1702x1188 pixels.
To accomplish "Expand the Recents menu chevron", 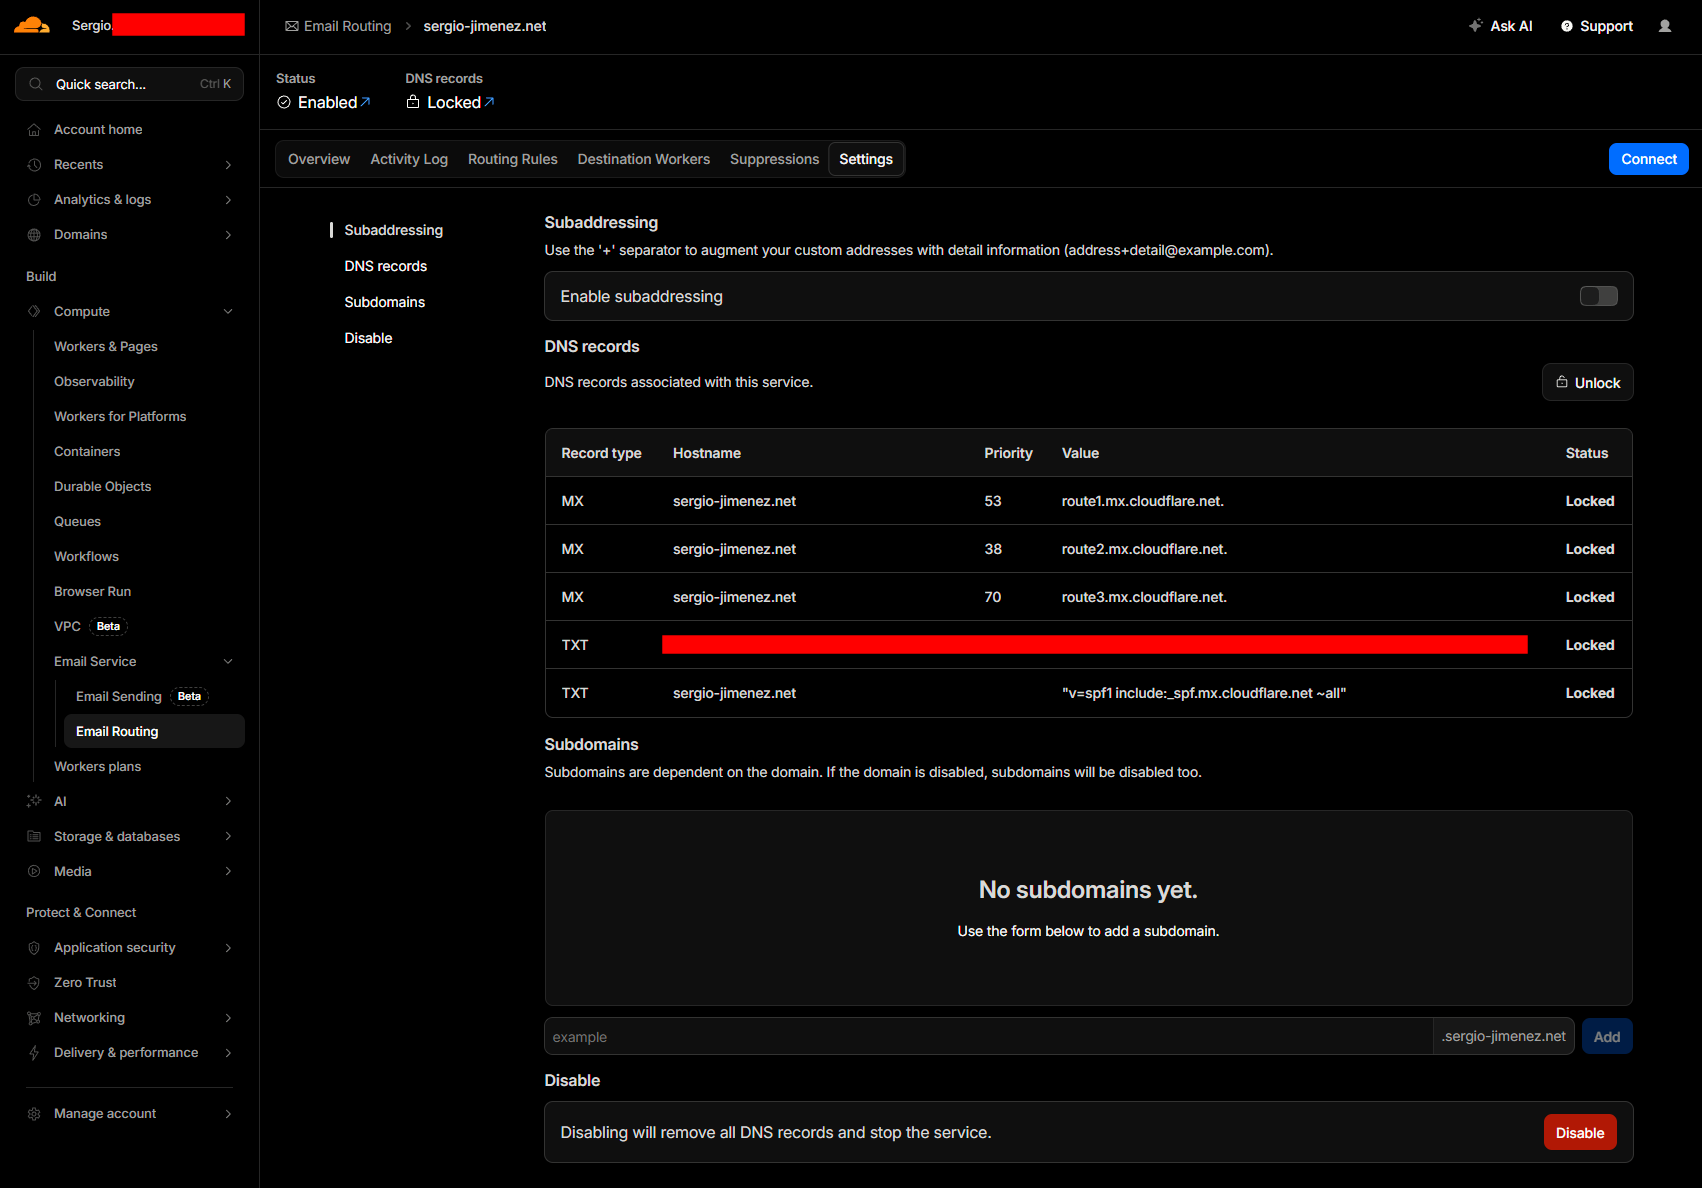I will pyautogui.click(x=228, y=165).
